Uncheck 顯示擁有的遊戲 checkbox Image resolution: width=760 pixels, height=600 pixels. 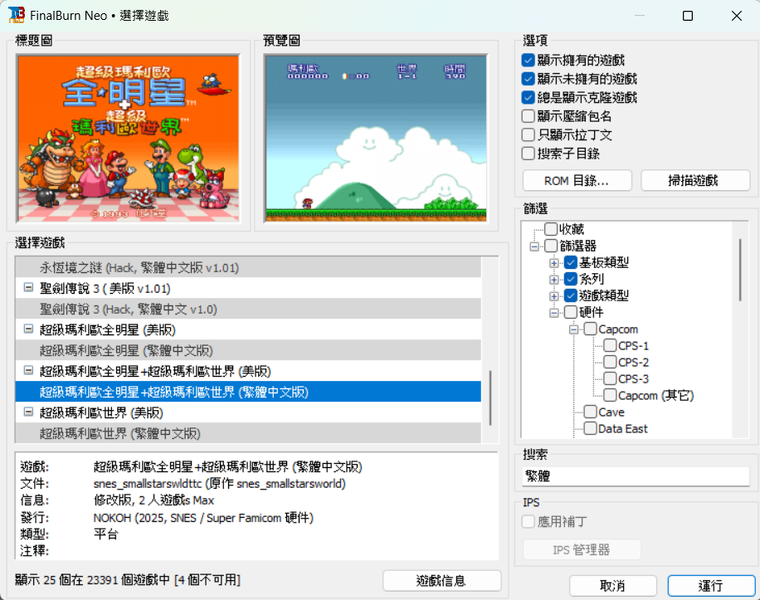528,60
